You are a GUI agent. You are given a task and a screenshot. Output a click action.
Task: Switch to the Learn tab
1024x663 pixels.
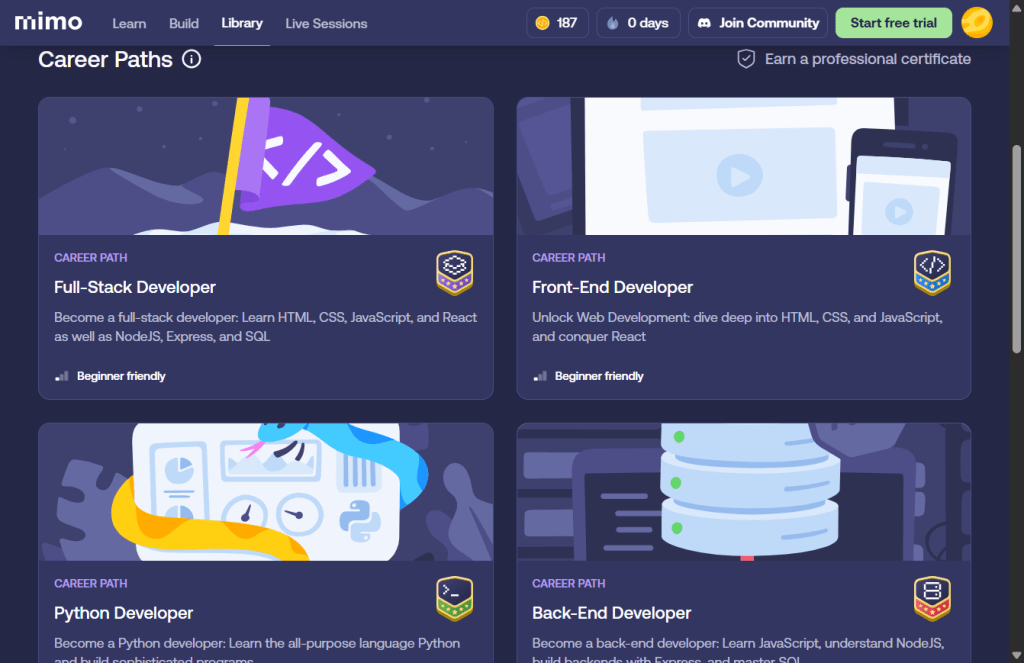(129, 23)
